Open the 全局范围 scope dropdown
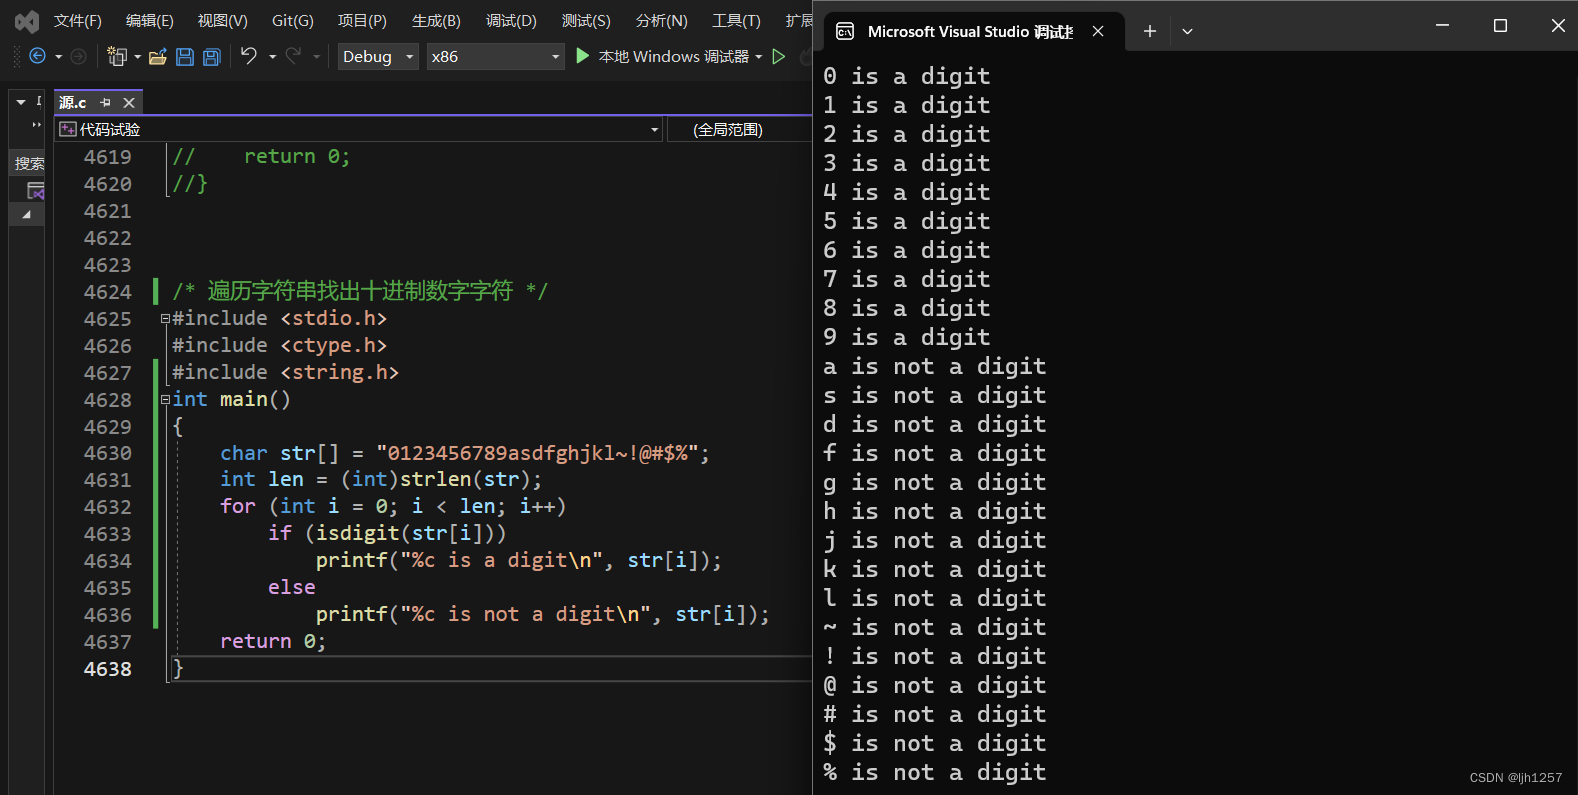 740,129
